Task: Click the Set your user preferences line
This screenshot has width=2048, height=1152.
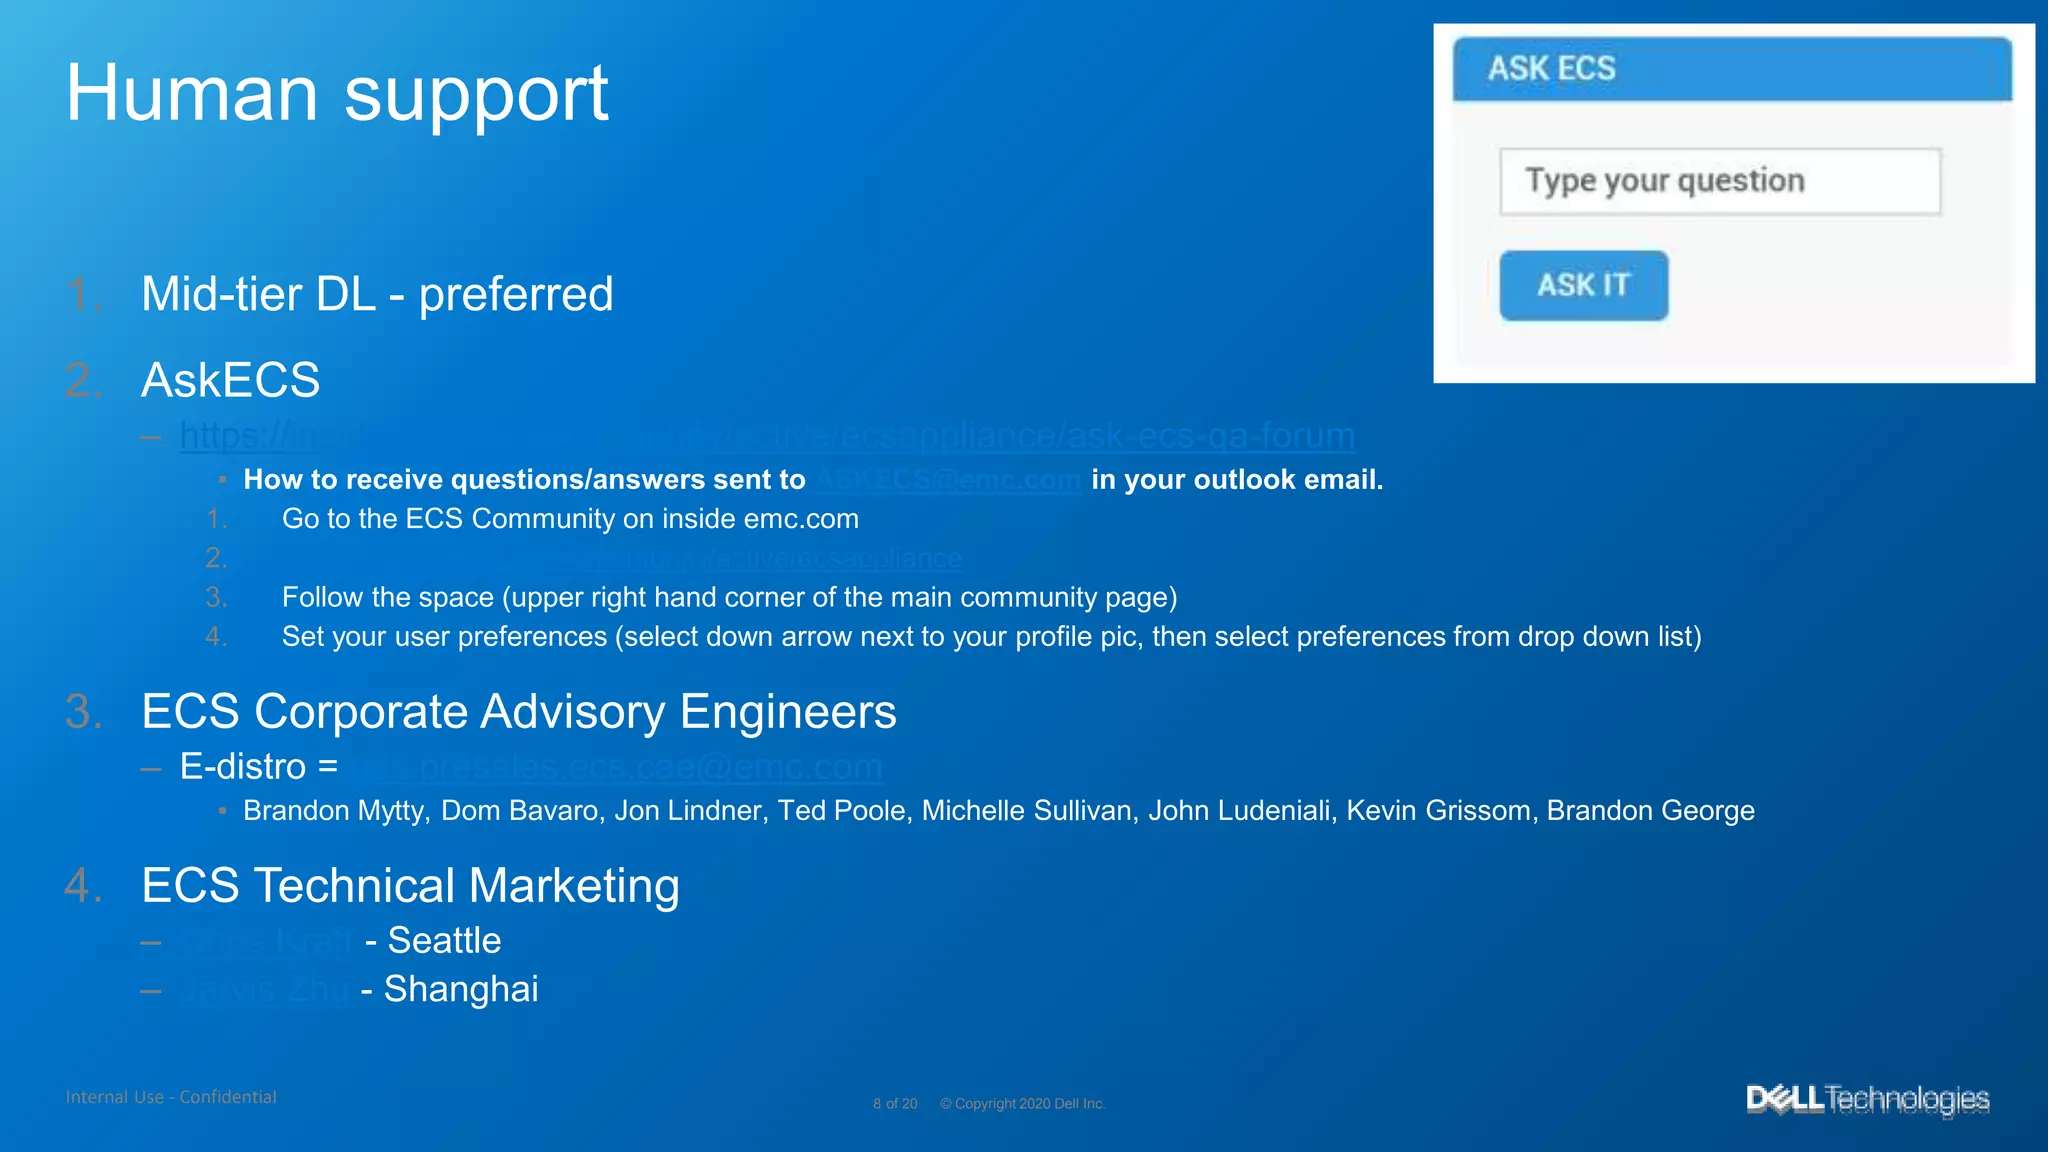Action: (x=990, y=637)
